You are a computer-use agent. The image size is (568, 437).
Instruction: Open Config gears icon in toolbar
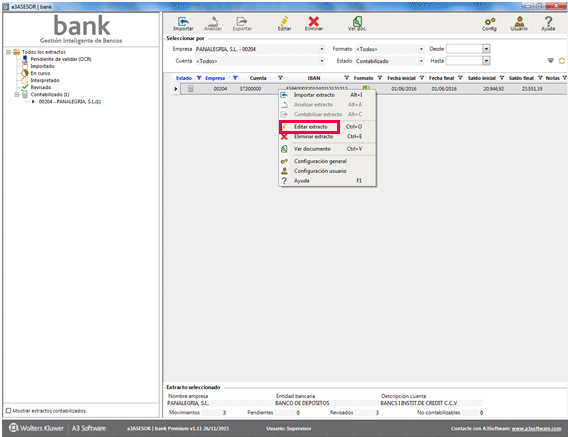click(x=489, y=24)
